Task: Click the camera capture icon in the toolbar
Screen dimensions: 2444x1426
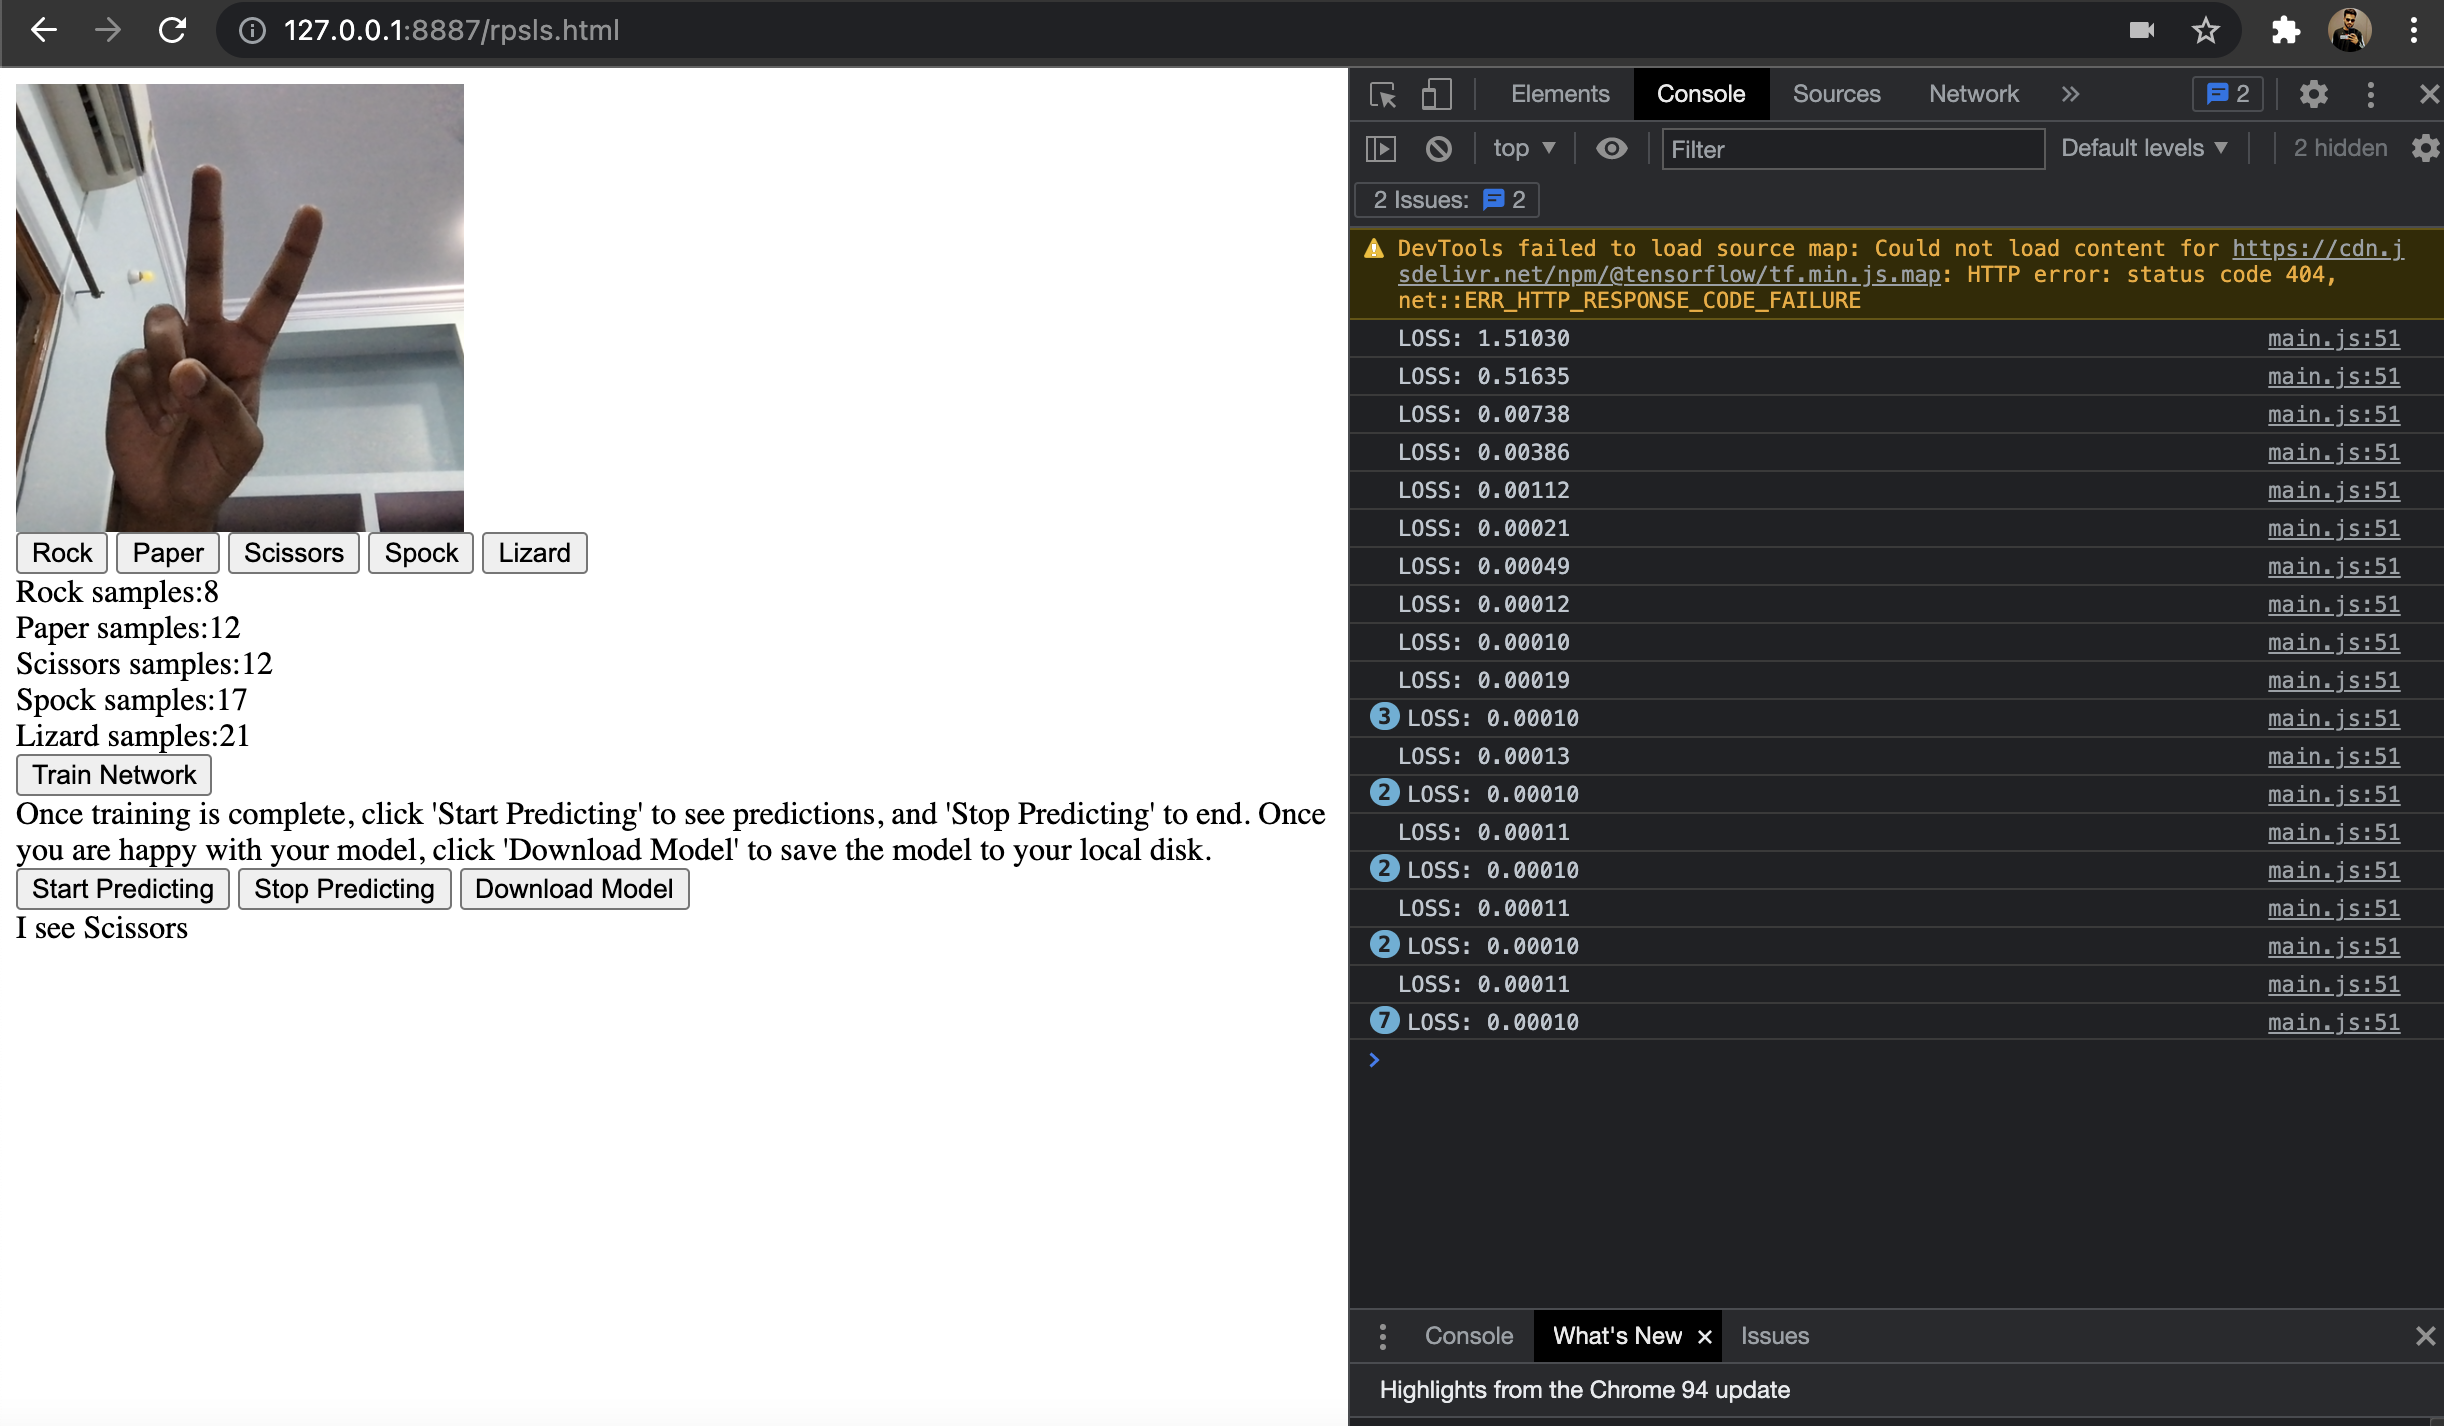Action: coord(2140,30)
